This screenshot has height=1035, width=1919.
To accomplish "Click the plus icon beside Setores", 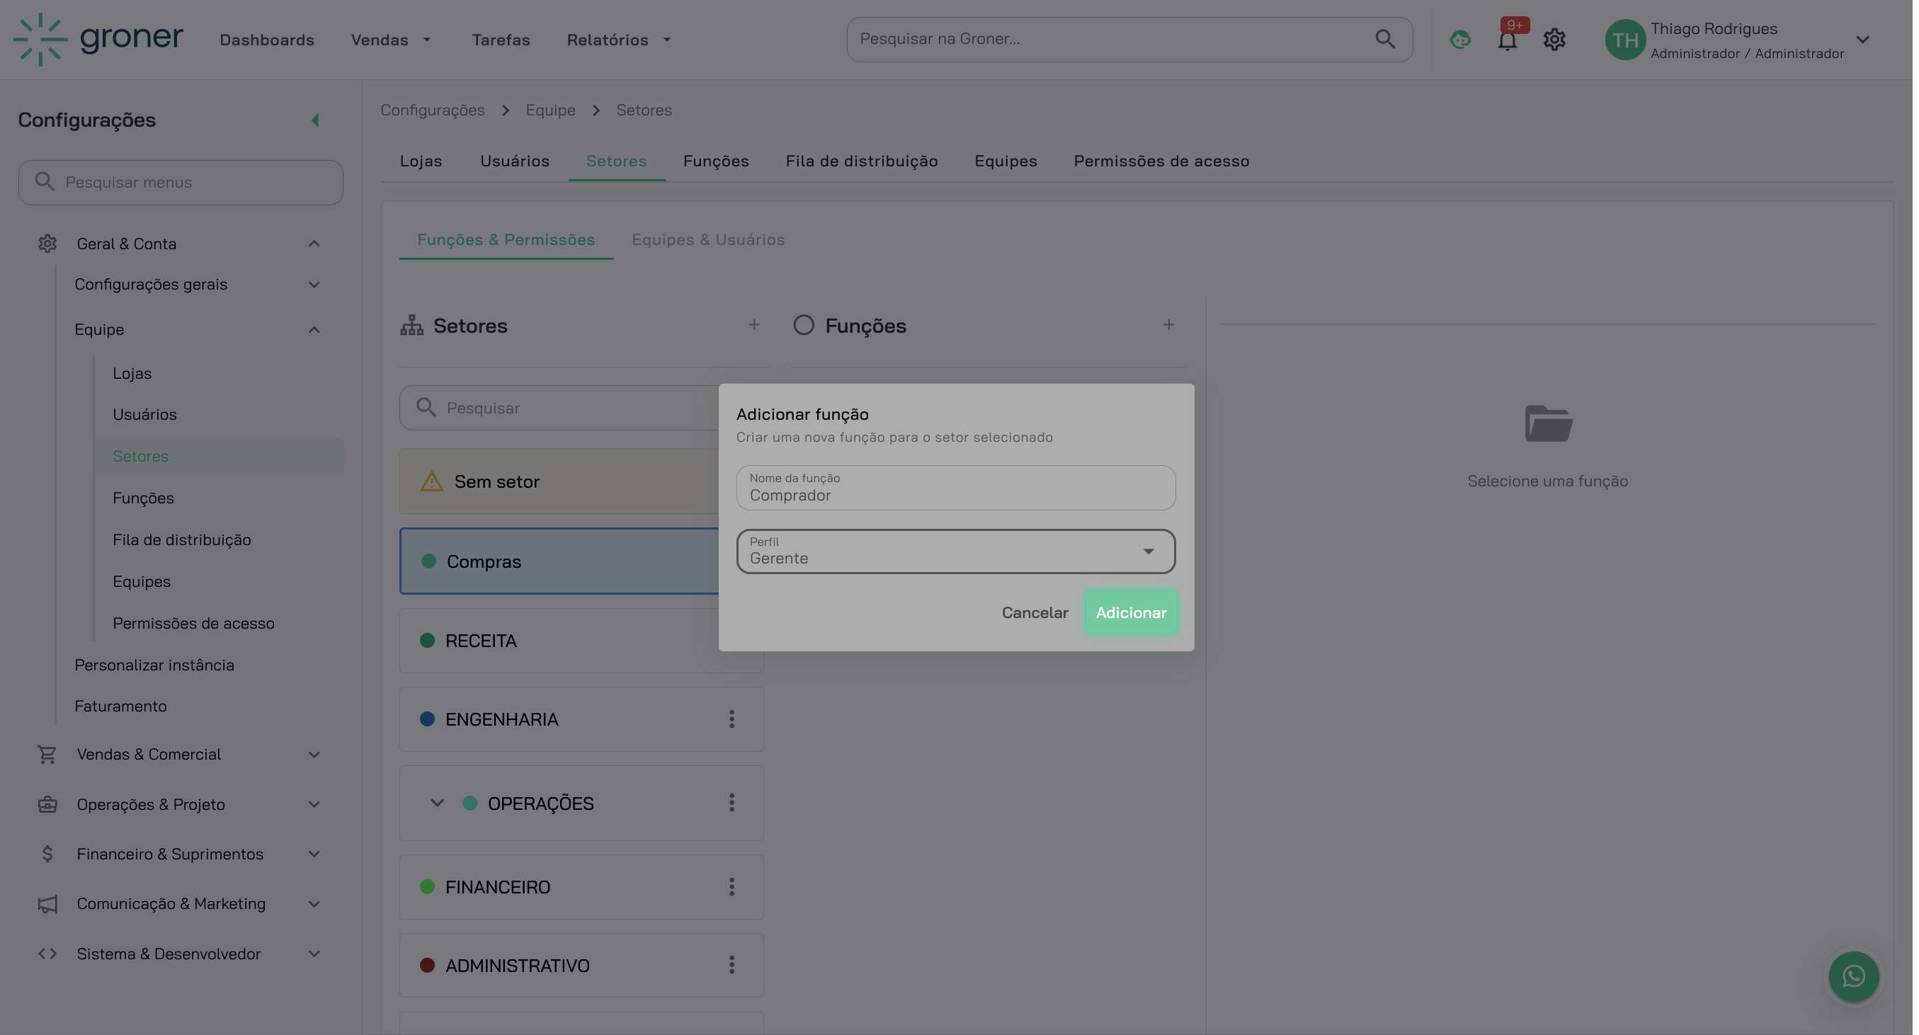I will tap(753, 325).
